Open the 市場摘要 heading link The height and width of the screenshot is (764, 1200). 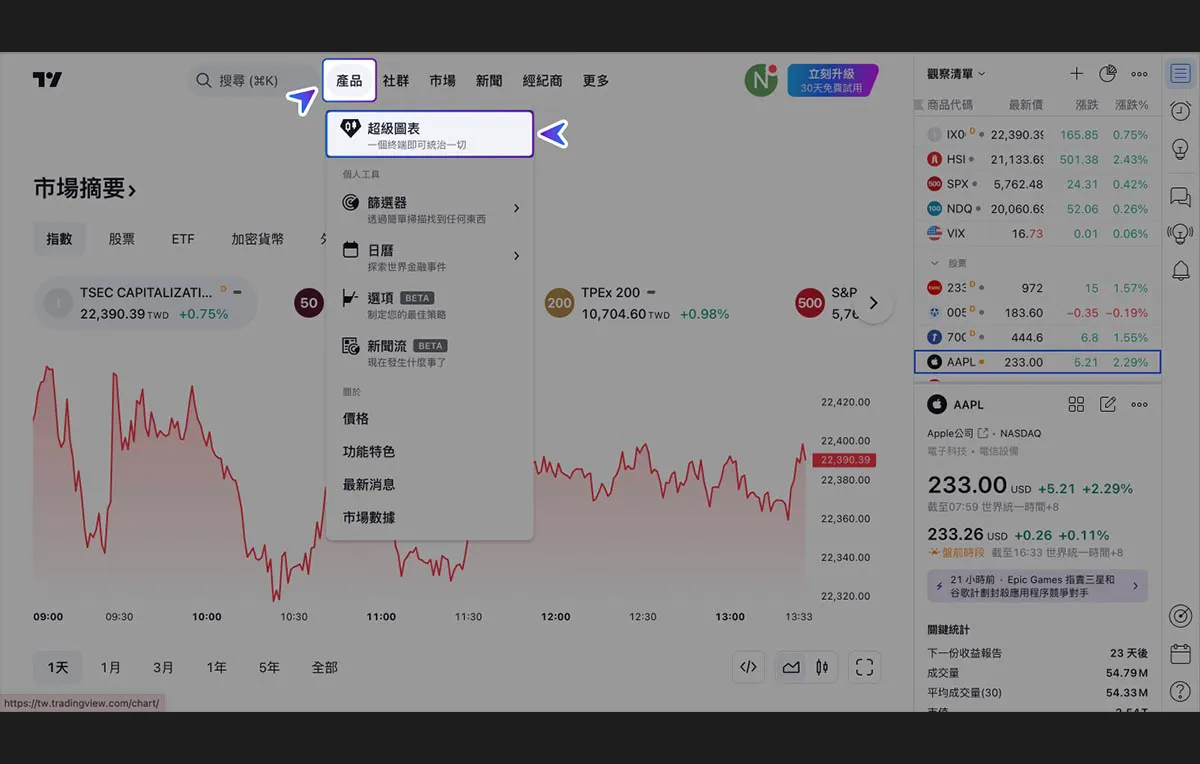point(85,188)
